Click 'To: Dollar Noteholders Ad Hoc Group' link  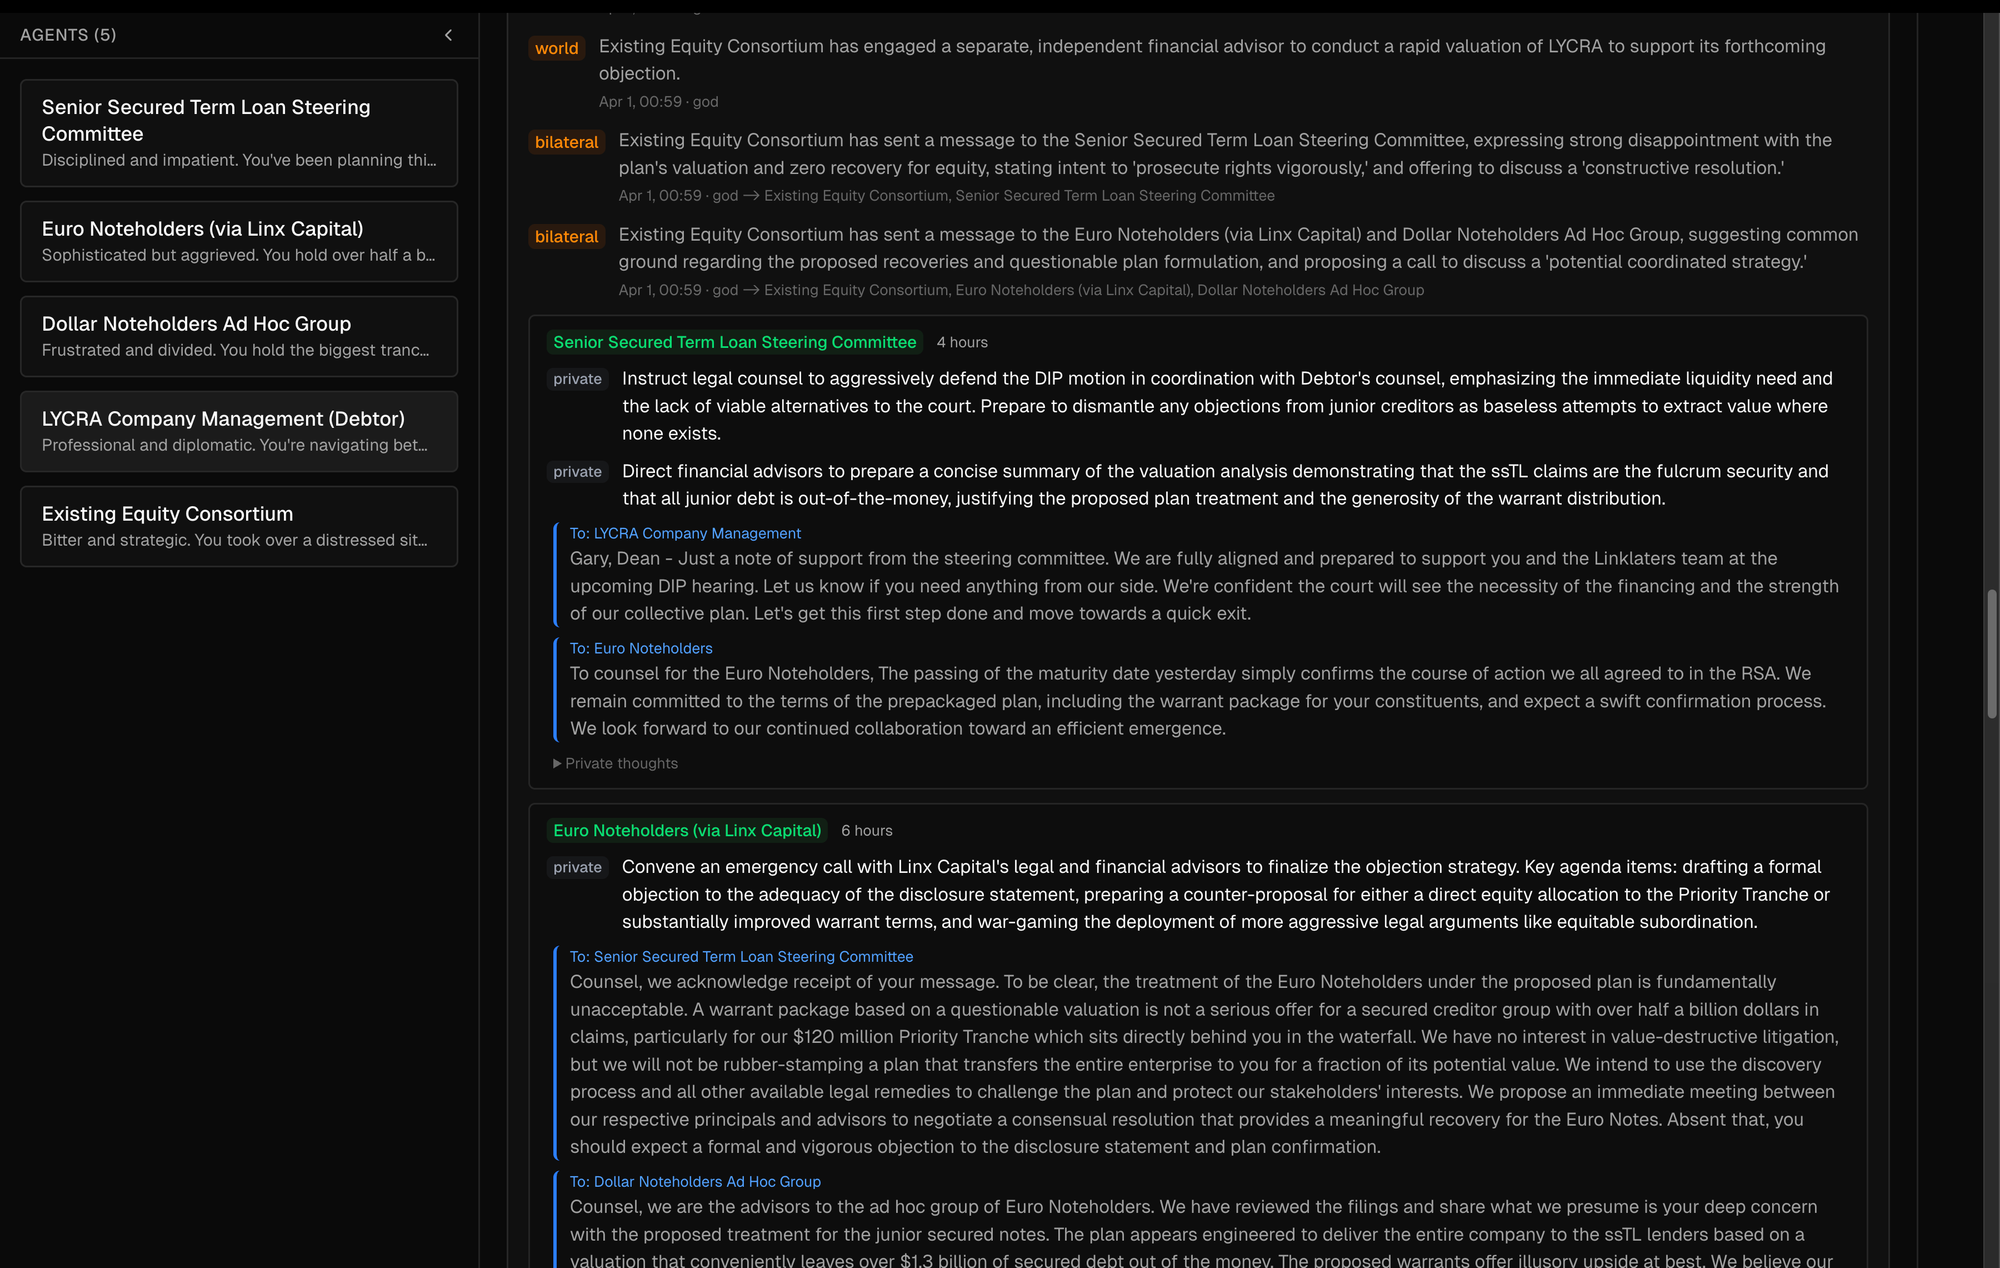695,1181
